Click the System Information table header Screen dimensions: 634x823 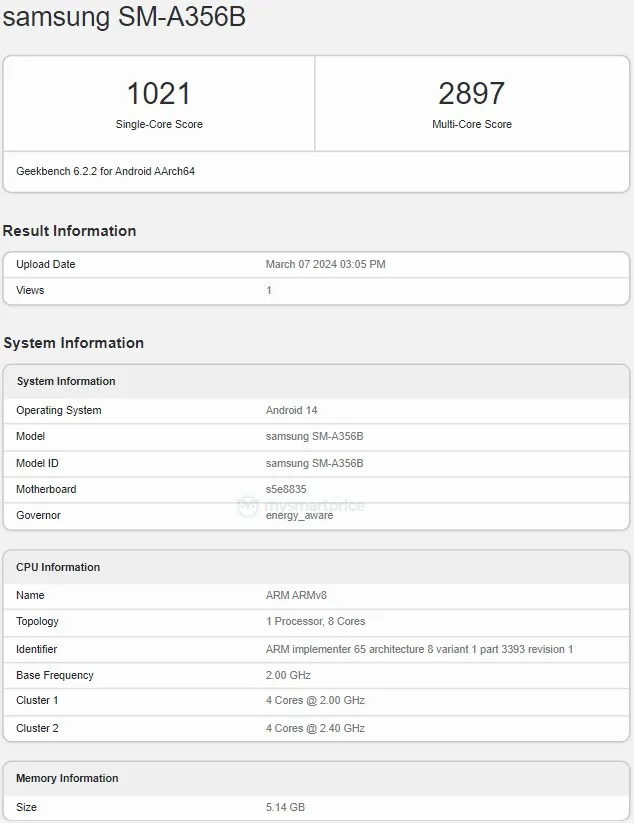tap(66, 381)
